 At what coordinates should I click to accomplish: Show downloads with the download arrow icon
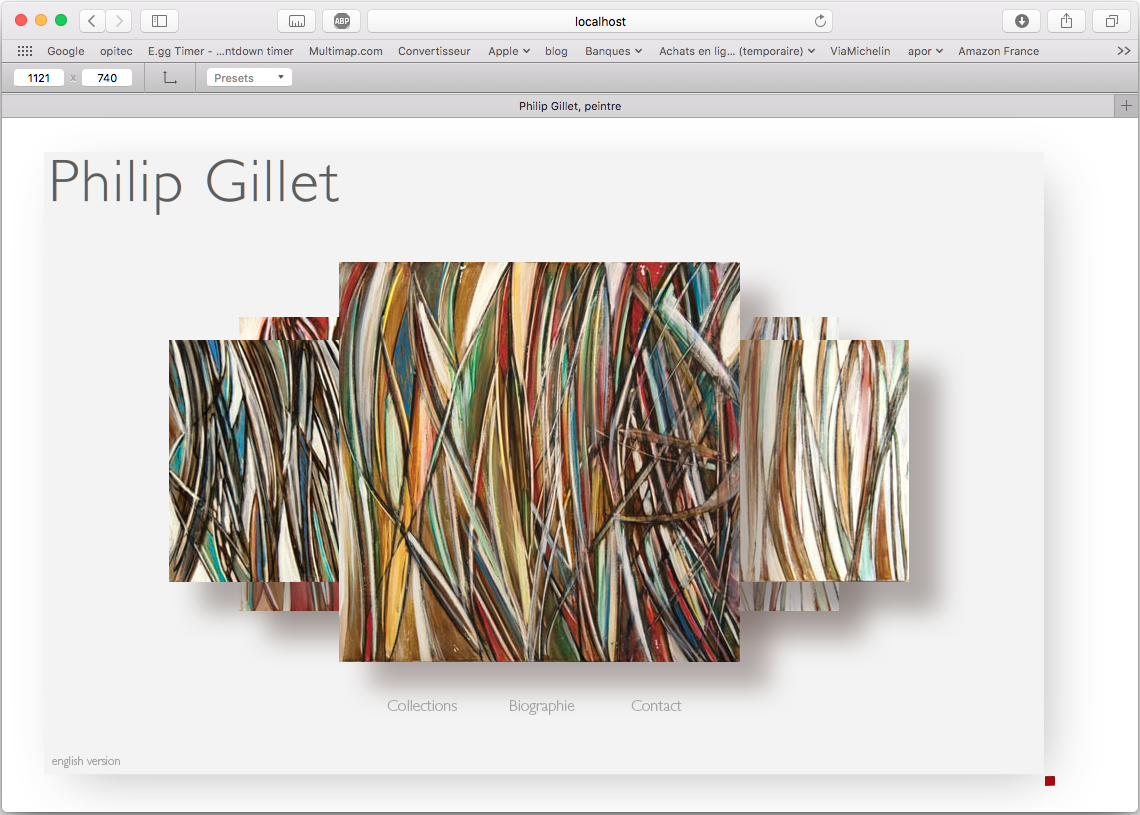coord(1021,21)
